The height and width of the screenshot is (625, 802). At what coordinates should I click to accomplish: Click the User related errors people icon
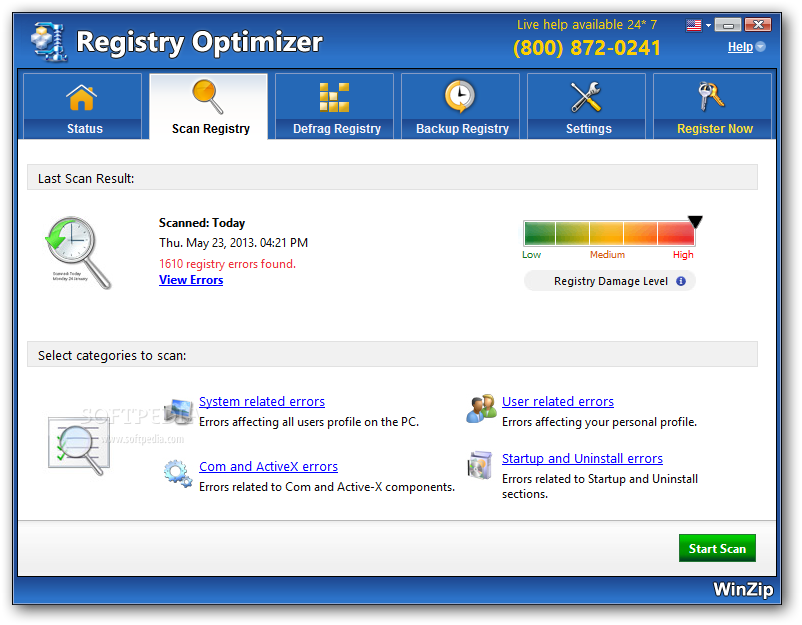481,408
